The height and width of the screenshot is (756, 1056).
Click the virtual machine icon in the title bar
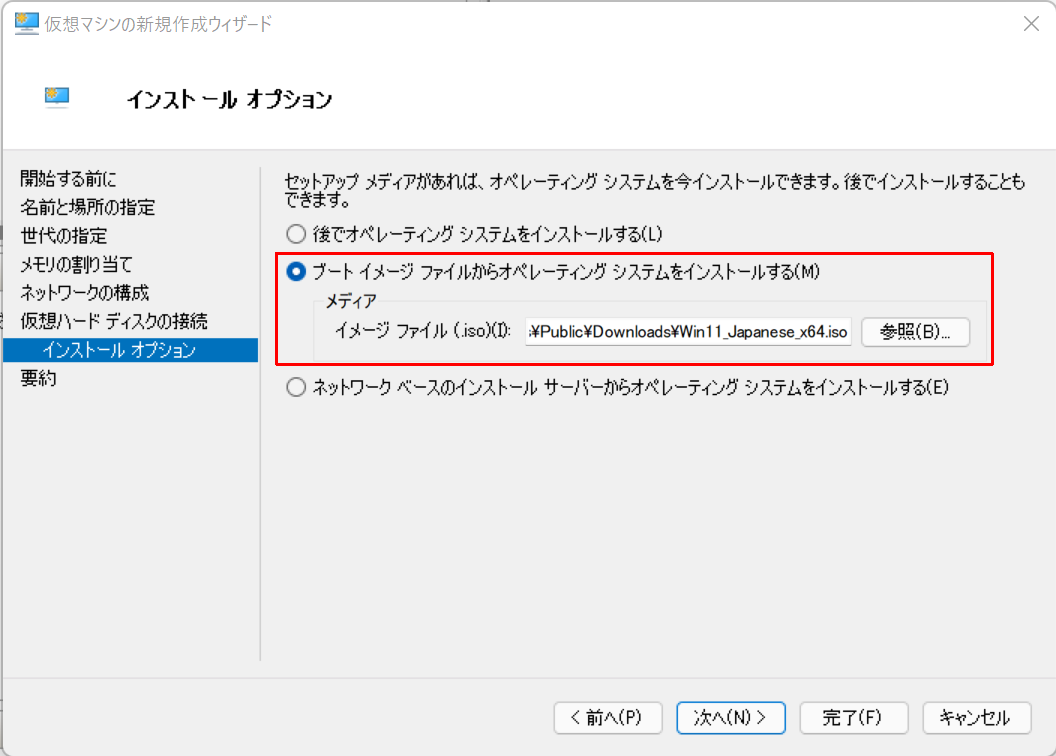pos(24,23)
